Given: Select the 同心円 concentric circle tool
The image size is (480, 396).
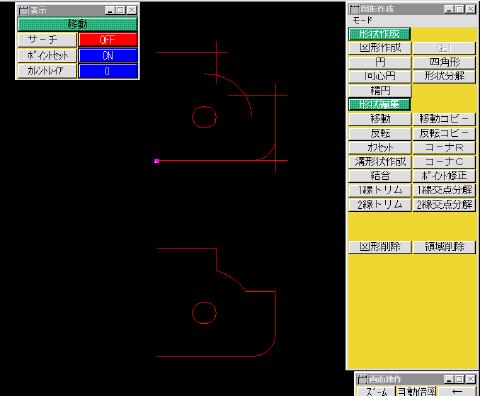Looking at the screenshot, I should 380,76.
